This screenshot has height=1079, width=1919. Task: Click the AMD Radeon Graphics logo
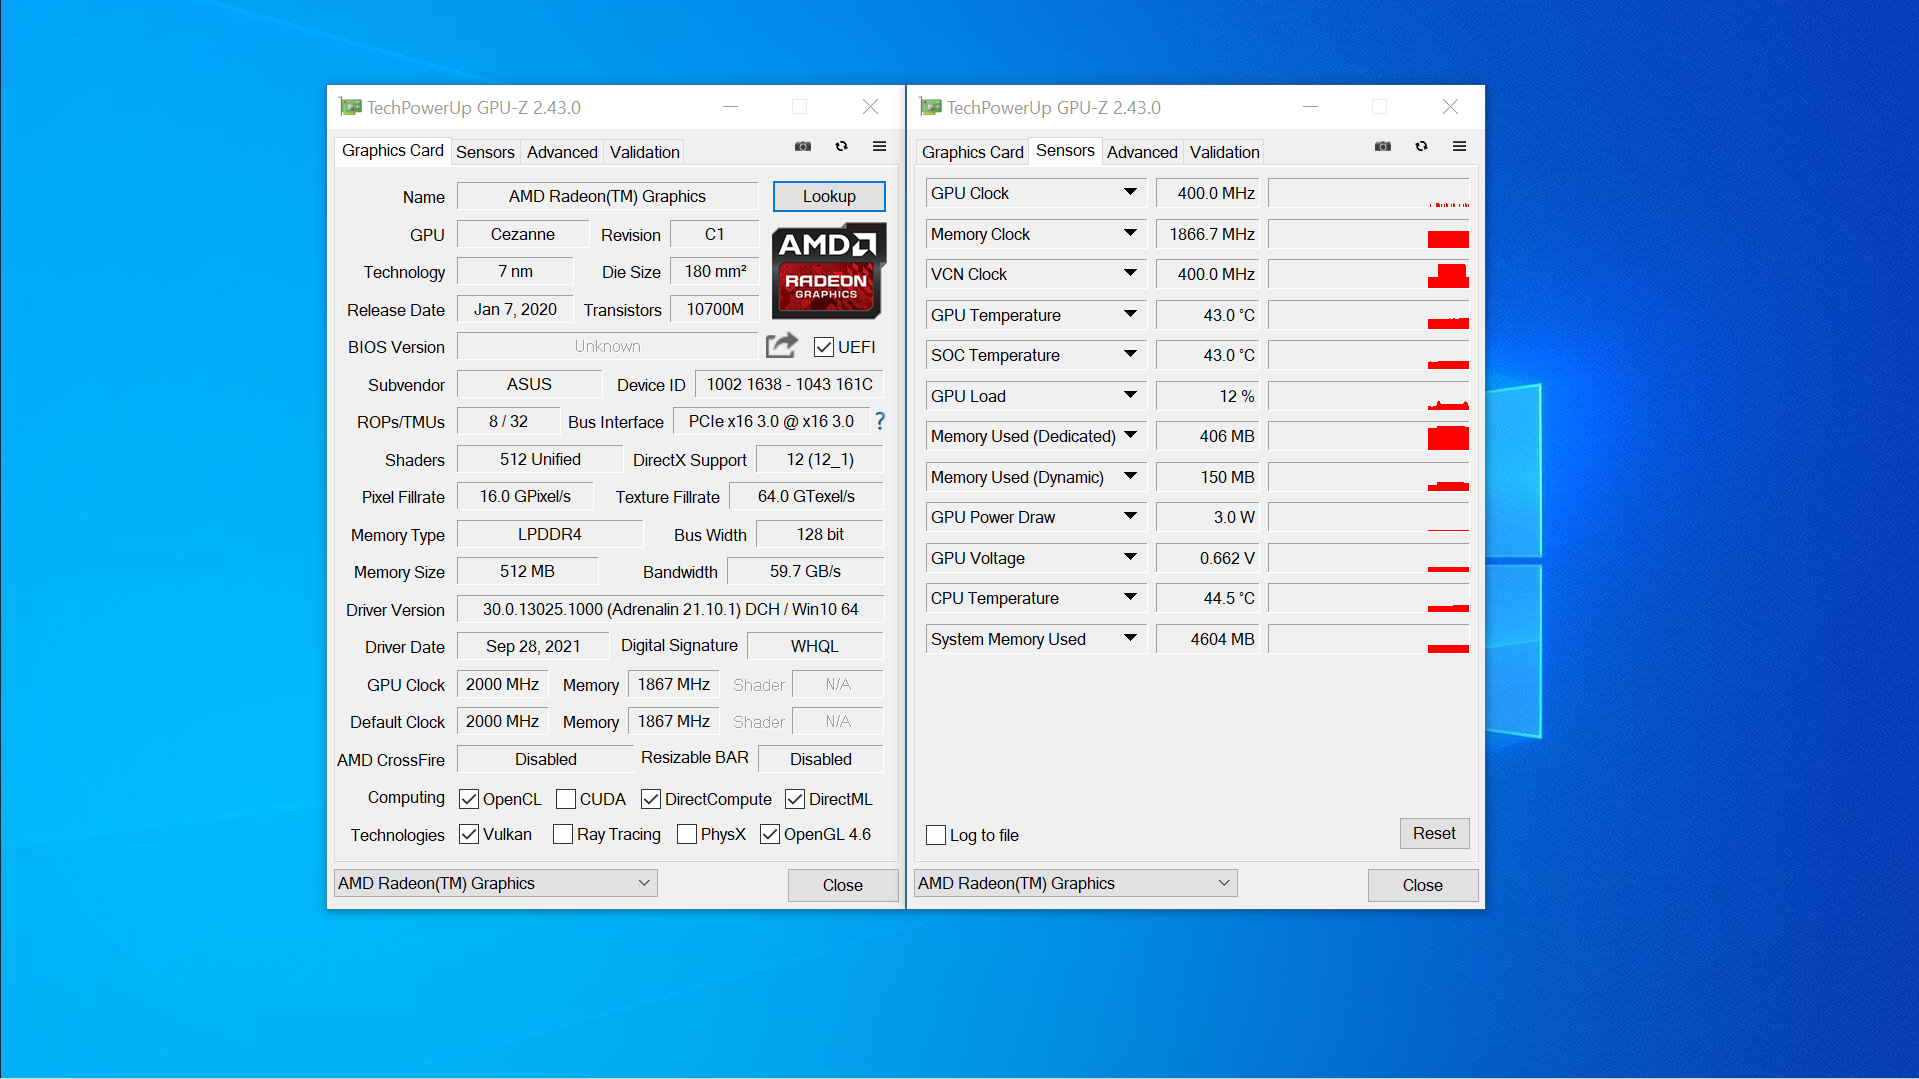coord(828,271)
